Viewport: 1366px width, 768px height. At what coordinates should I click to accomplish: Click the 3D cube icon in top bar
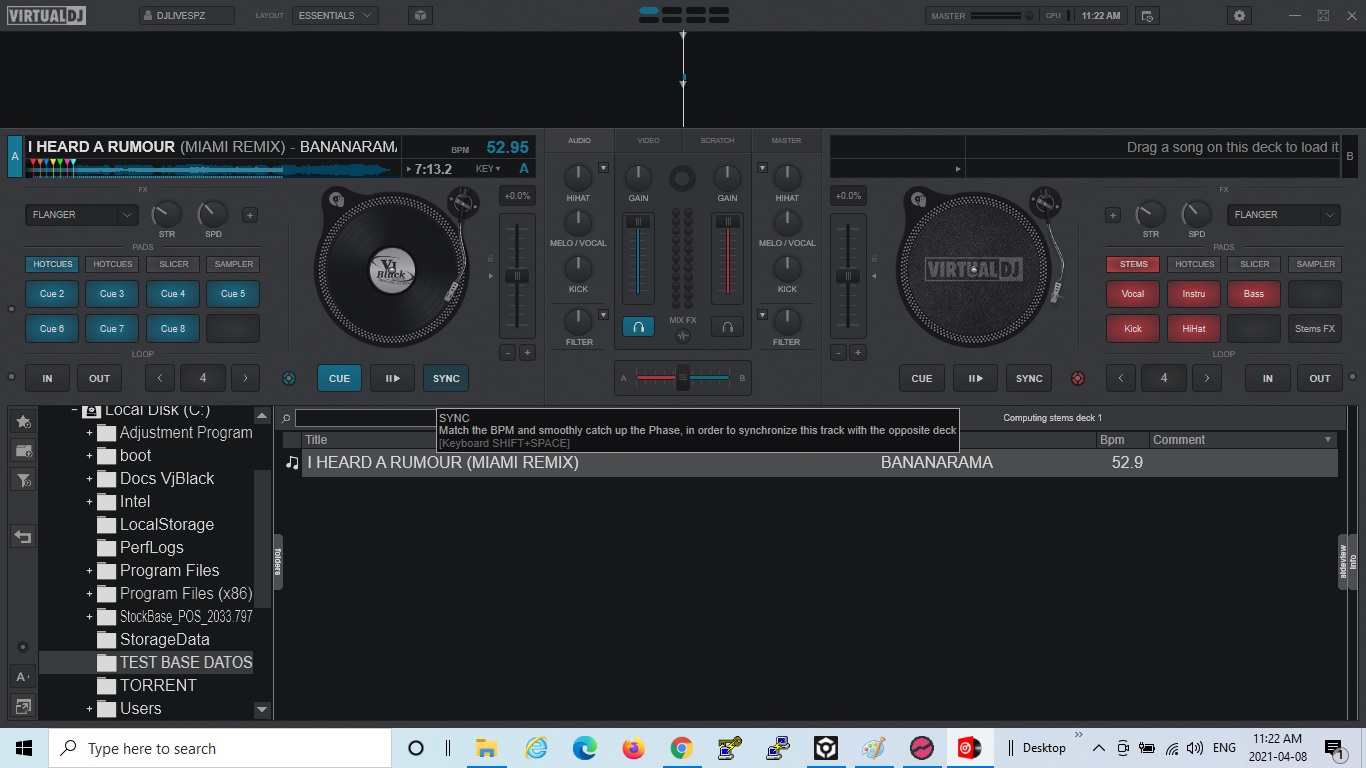pos(420,16)
